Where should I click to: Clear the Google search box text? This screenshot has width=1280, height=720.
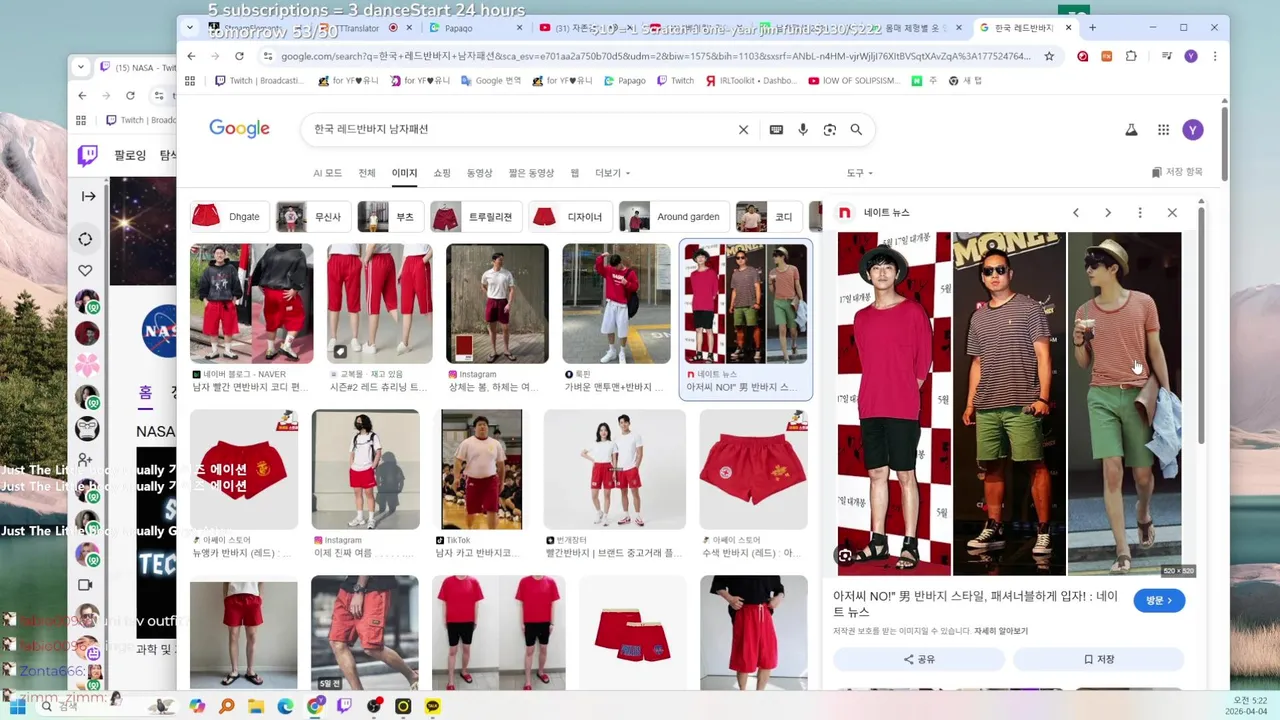pos(743,130)
